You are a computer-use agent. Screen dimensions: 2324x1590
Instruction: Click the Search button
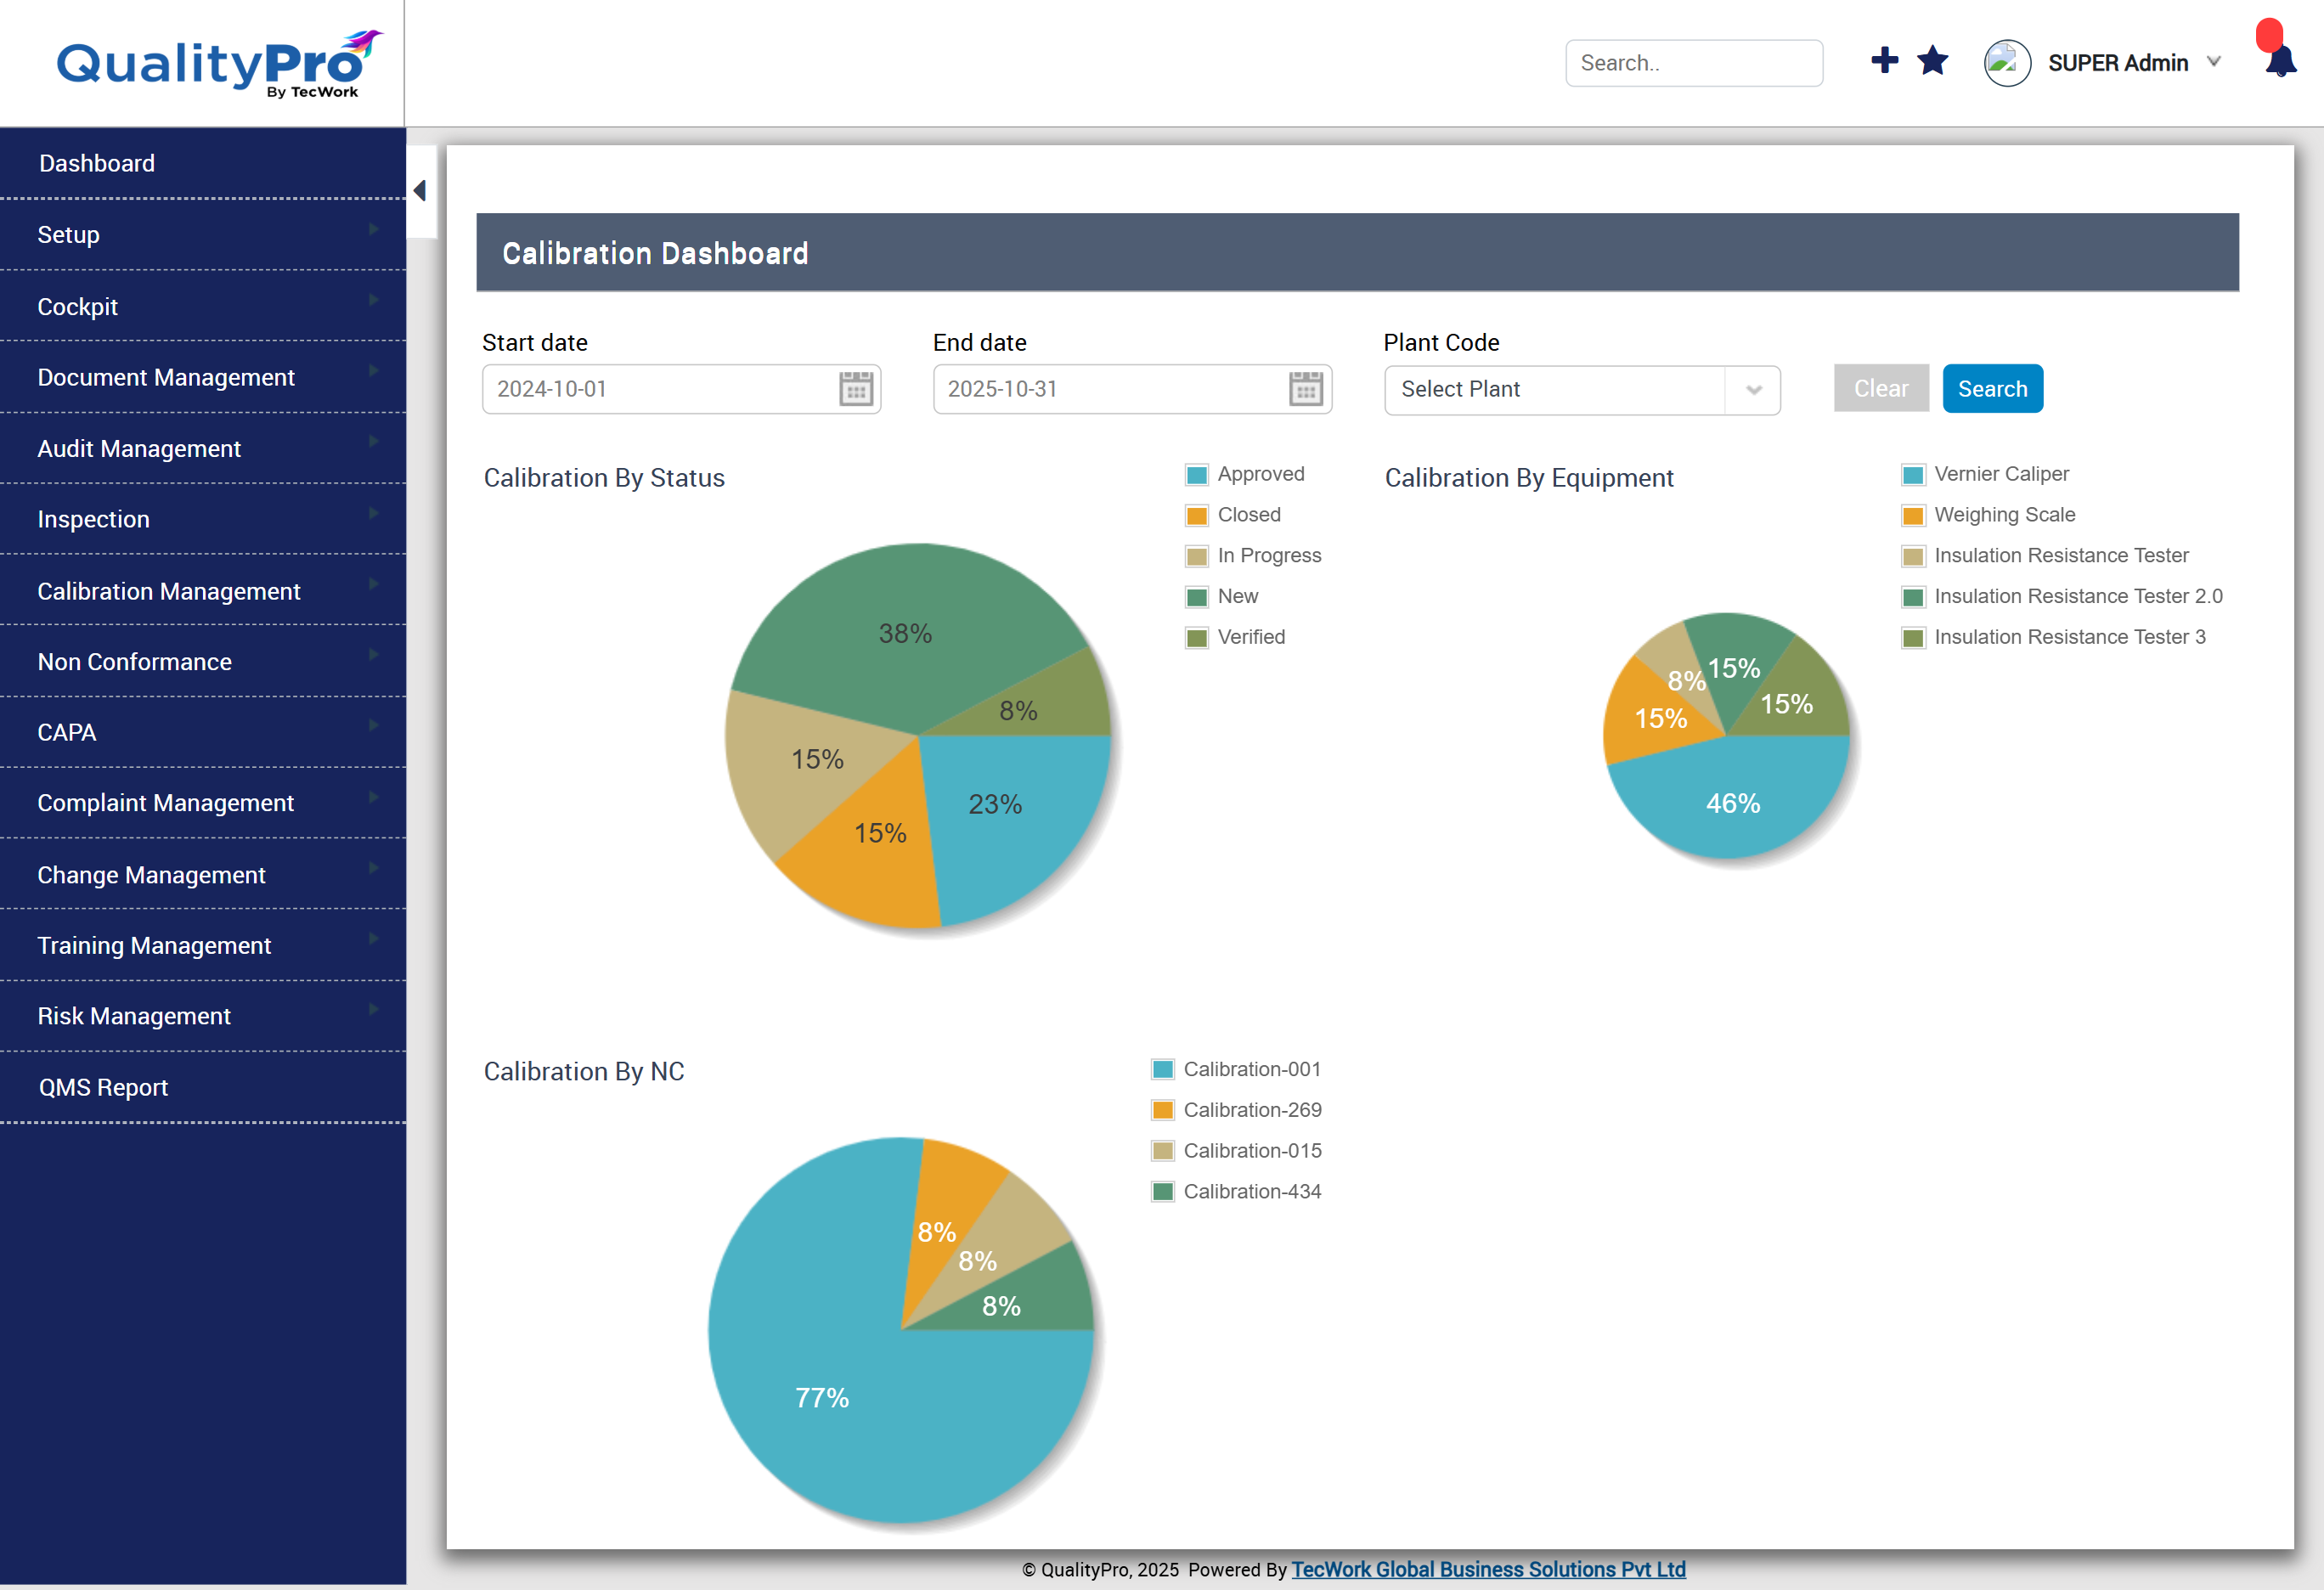point(1991,389)
